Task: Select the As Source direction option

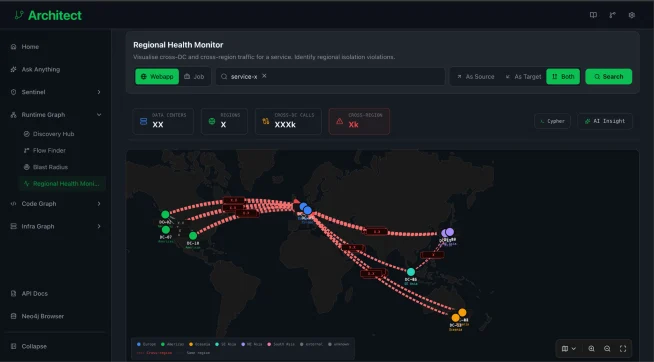Action: [475, 77]
